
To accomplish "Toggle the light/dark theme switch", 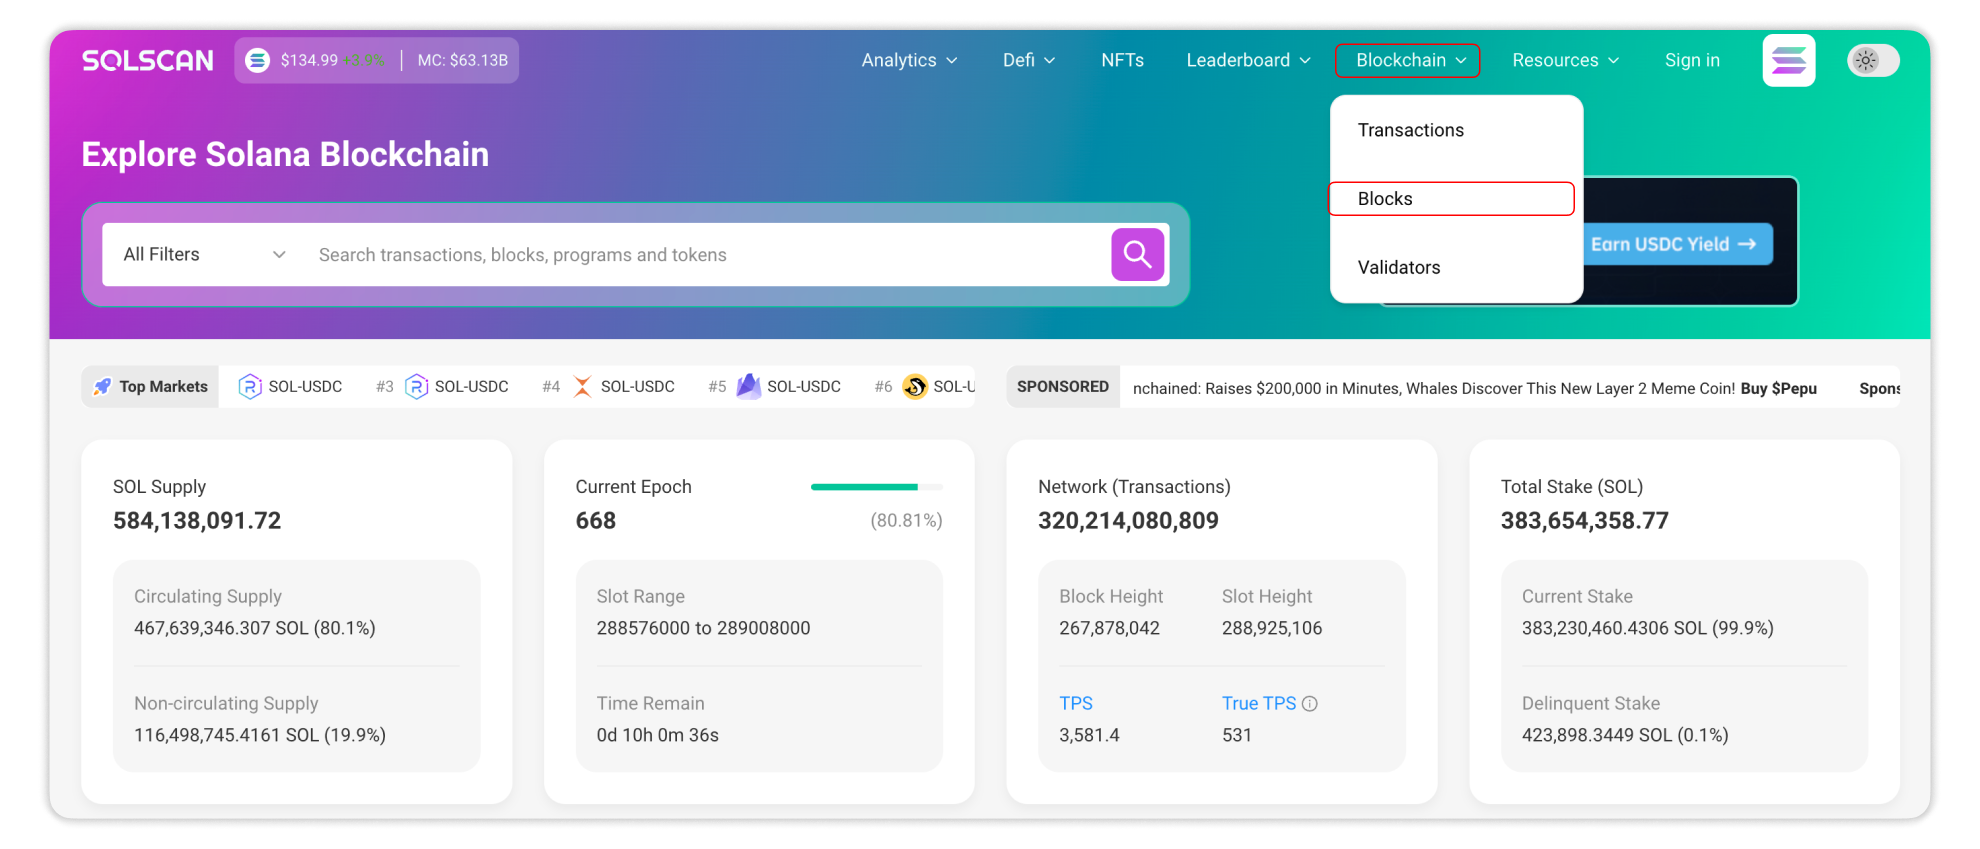I will [1873, 60].
